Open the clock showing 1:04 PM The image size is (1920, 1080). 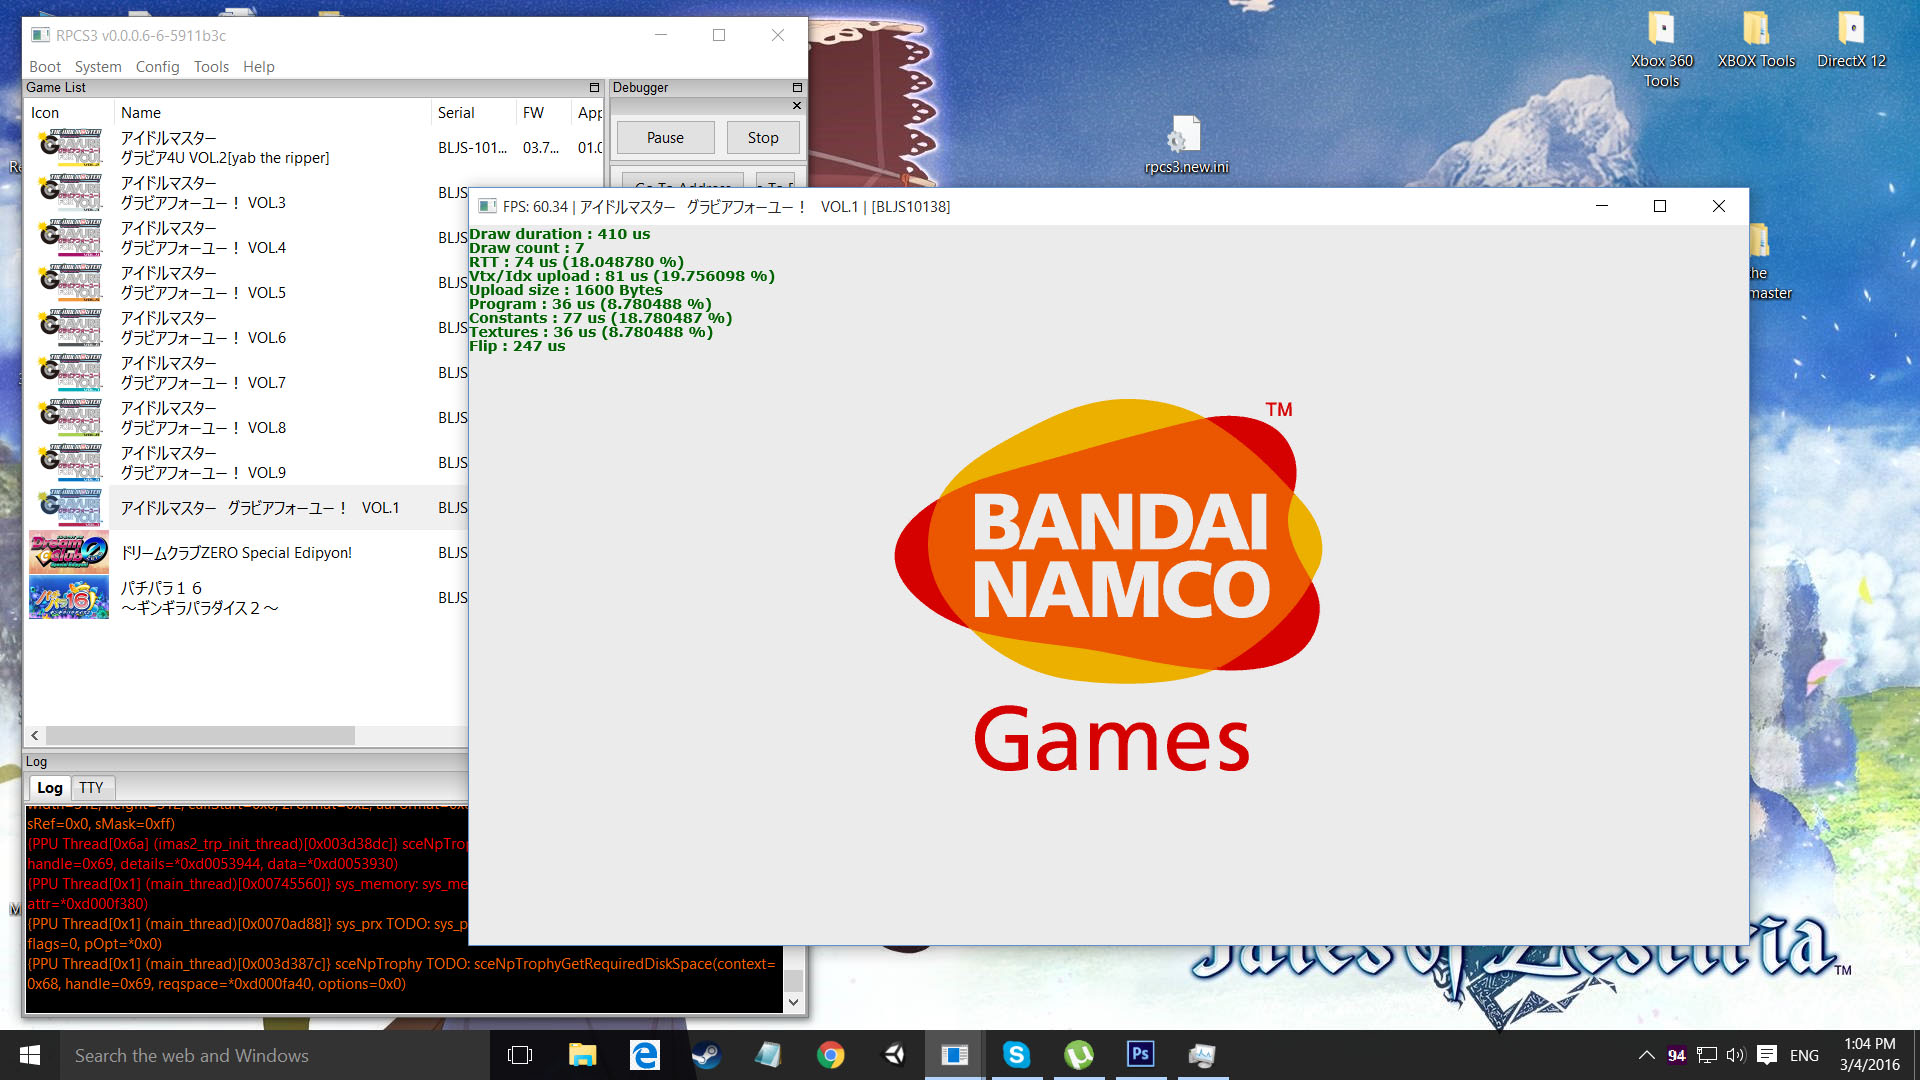[1869, 1055]
